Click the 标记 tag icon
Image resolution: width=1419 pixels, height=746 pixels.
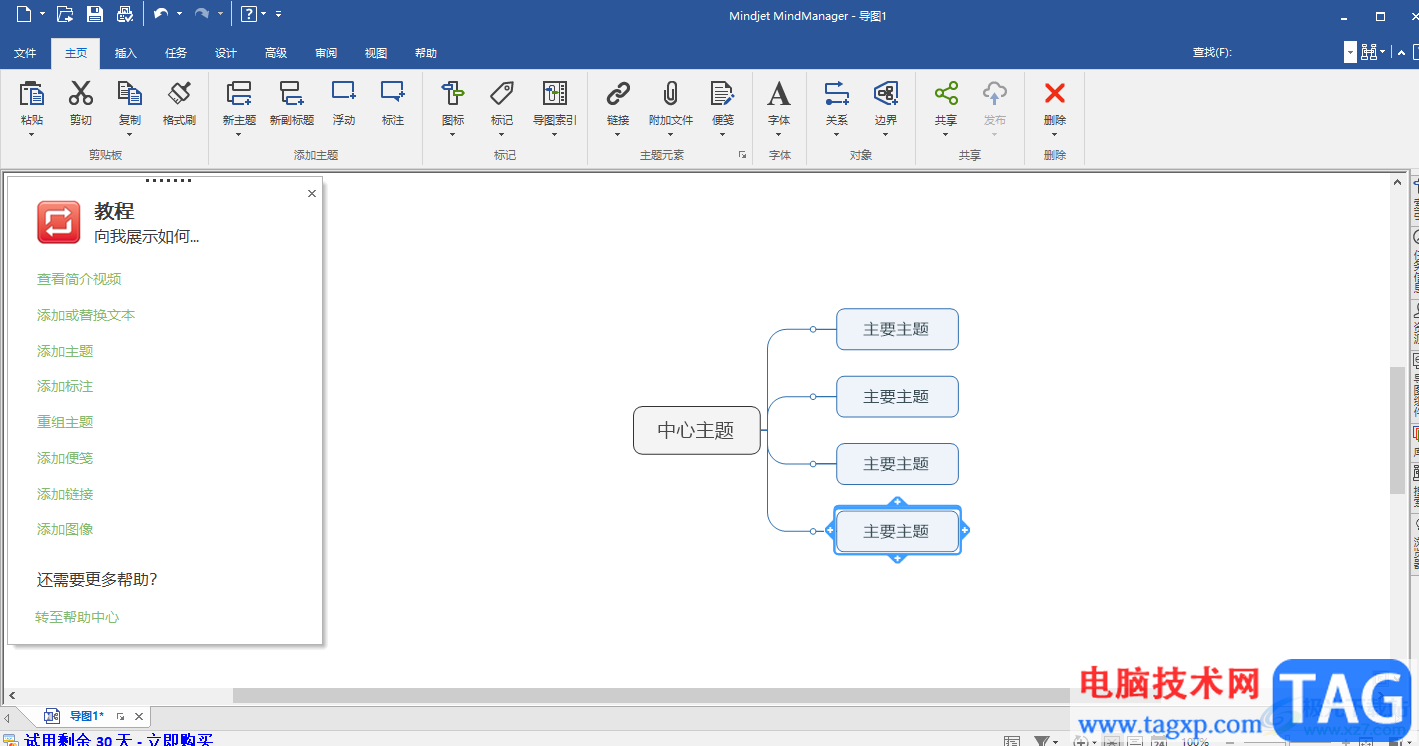502,94
